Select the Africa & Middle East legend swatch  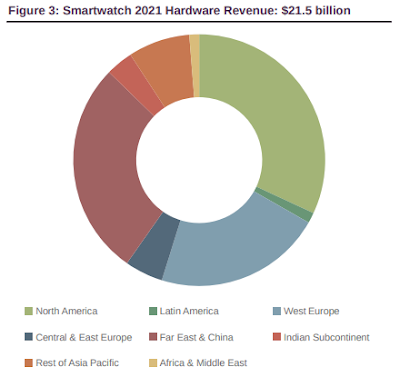pyautogui.click(x=153, y=363)
